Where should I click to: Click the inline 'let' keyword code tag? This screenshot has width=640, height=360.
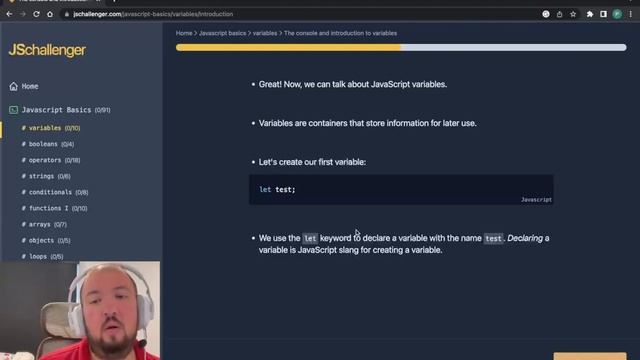click(310, 238)
